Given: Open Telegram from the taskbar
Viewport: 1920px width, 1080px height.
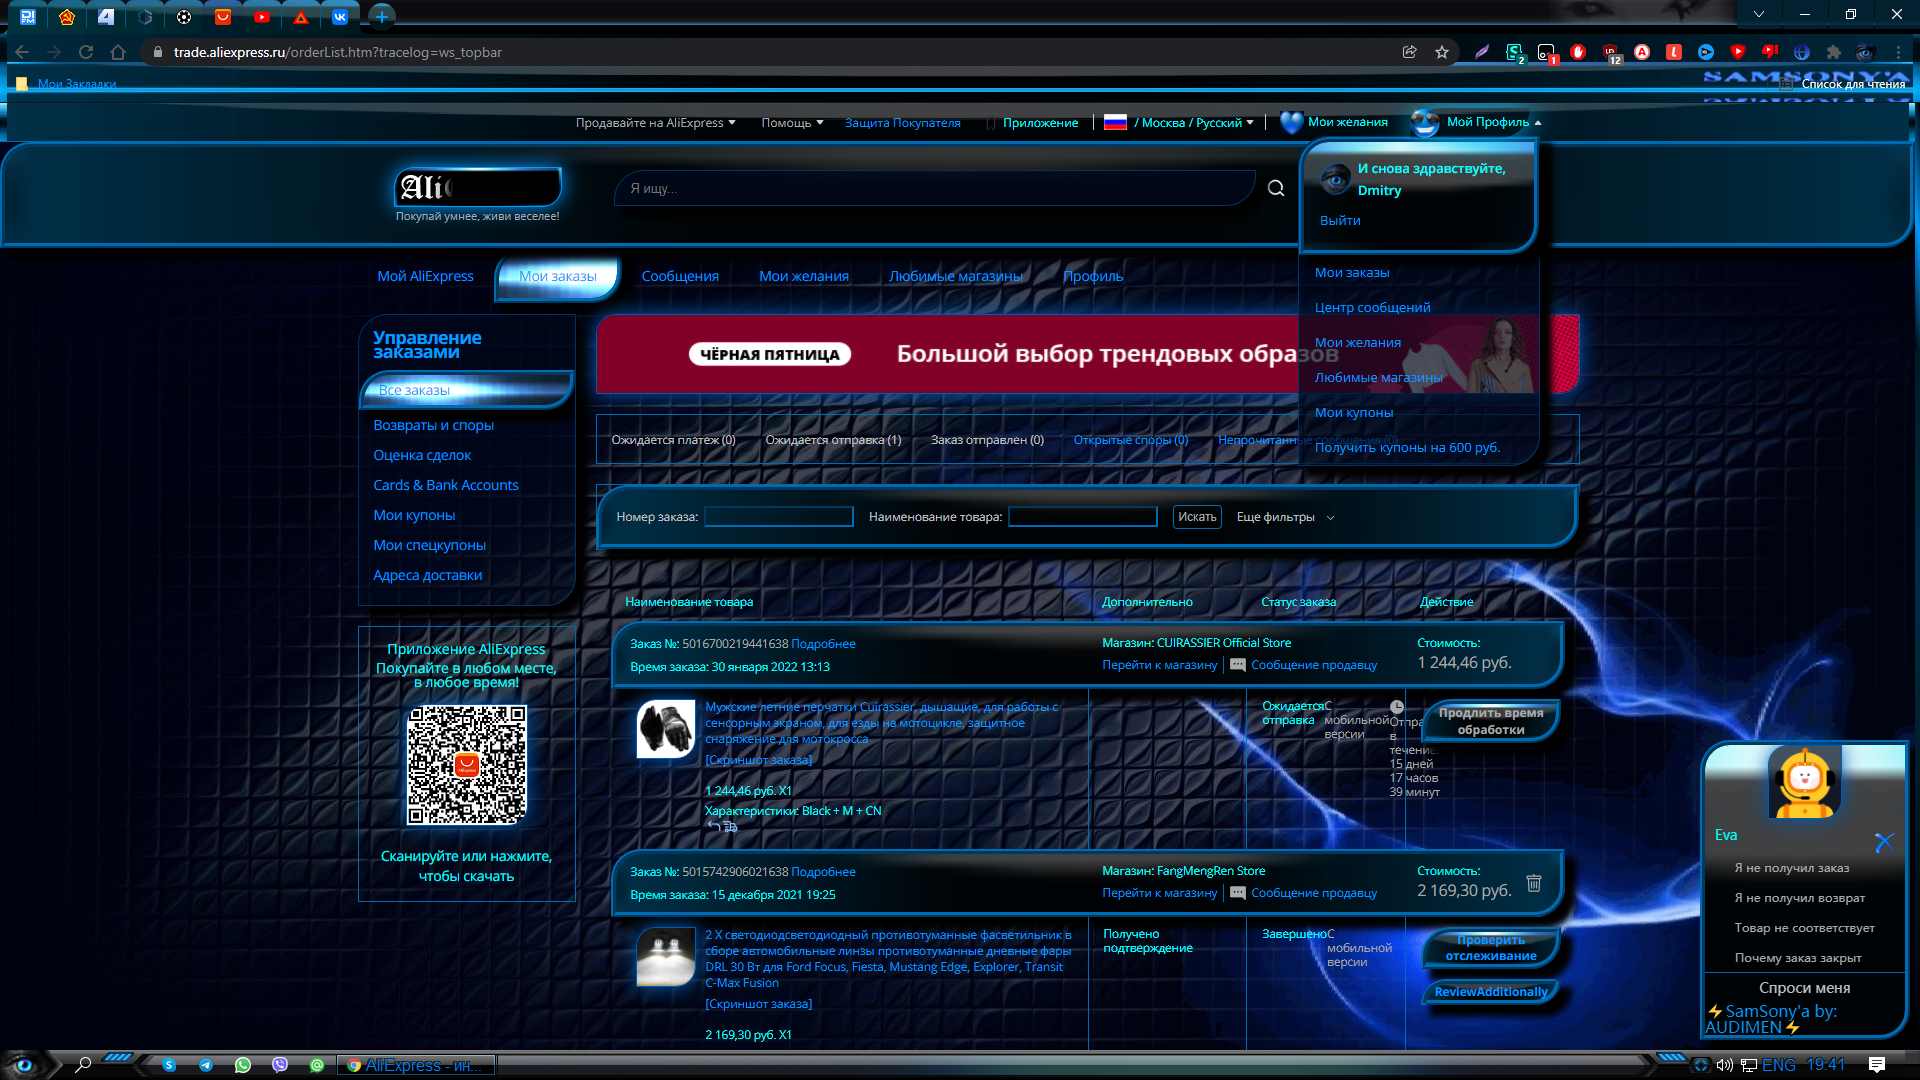Looking at the screenshot, I should 206,1065.
